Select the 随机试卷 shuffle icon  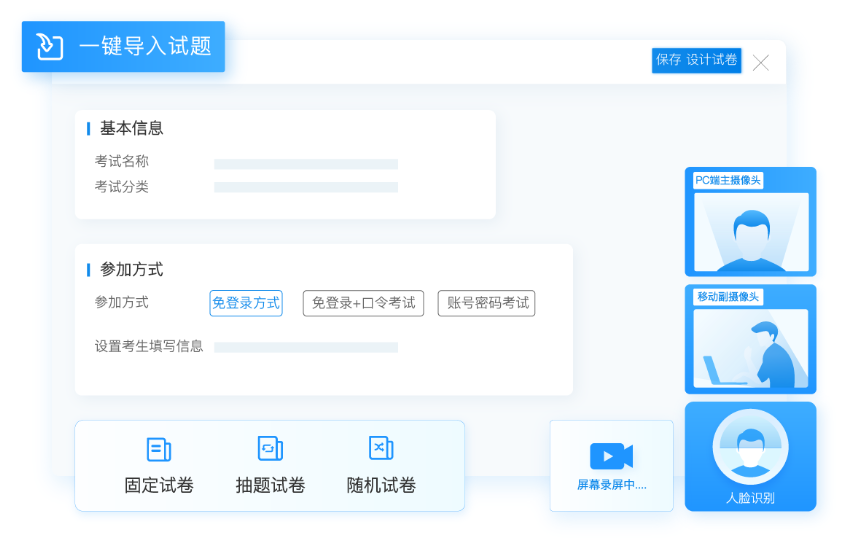[381, 448]
